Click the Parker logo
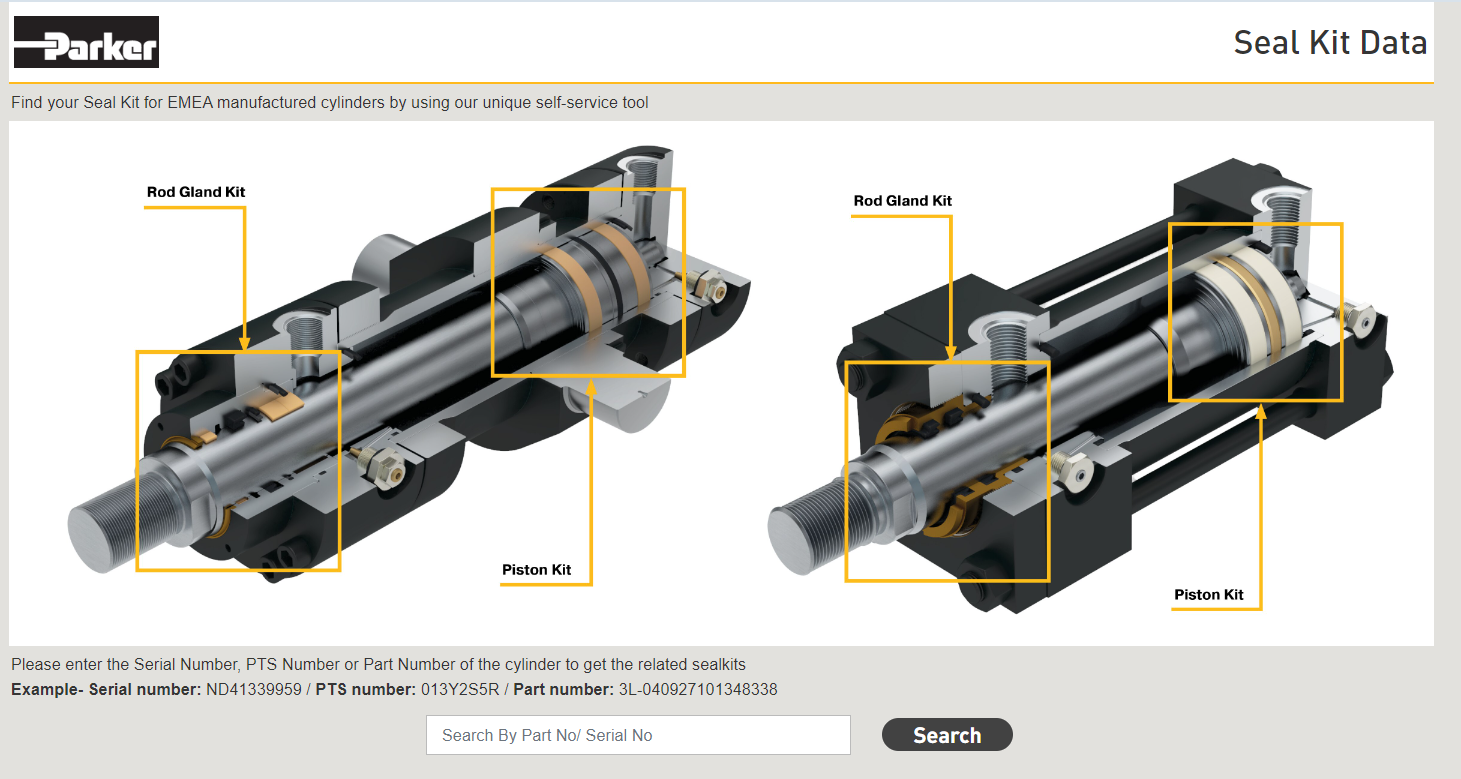The width and height of the screenshot is (1461, 779). pos(86,42)
